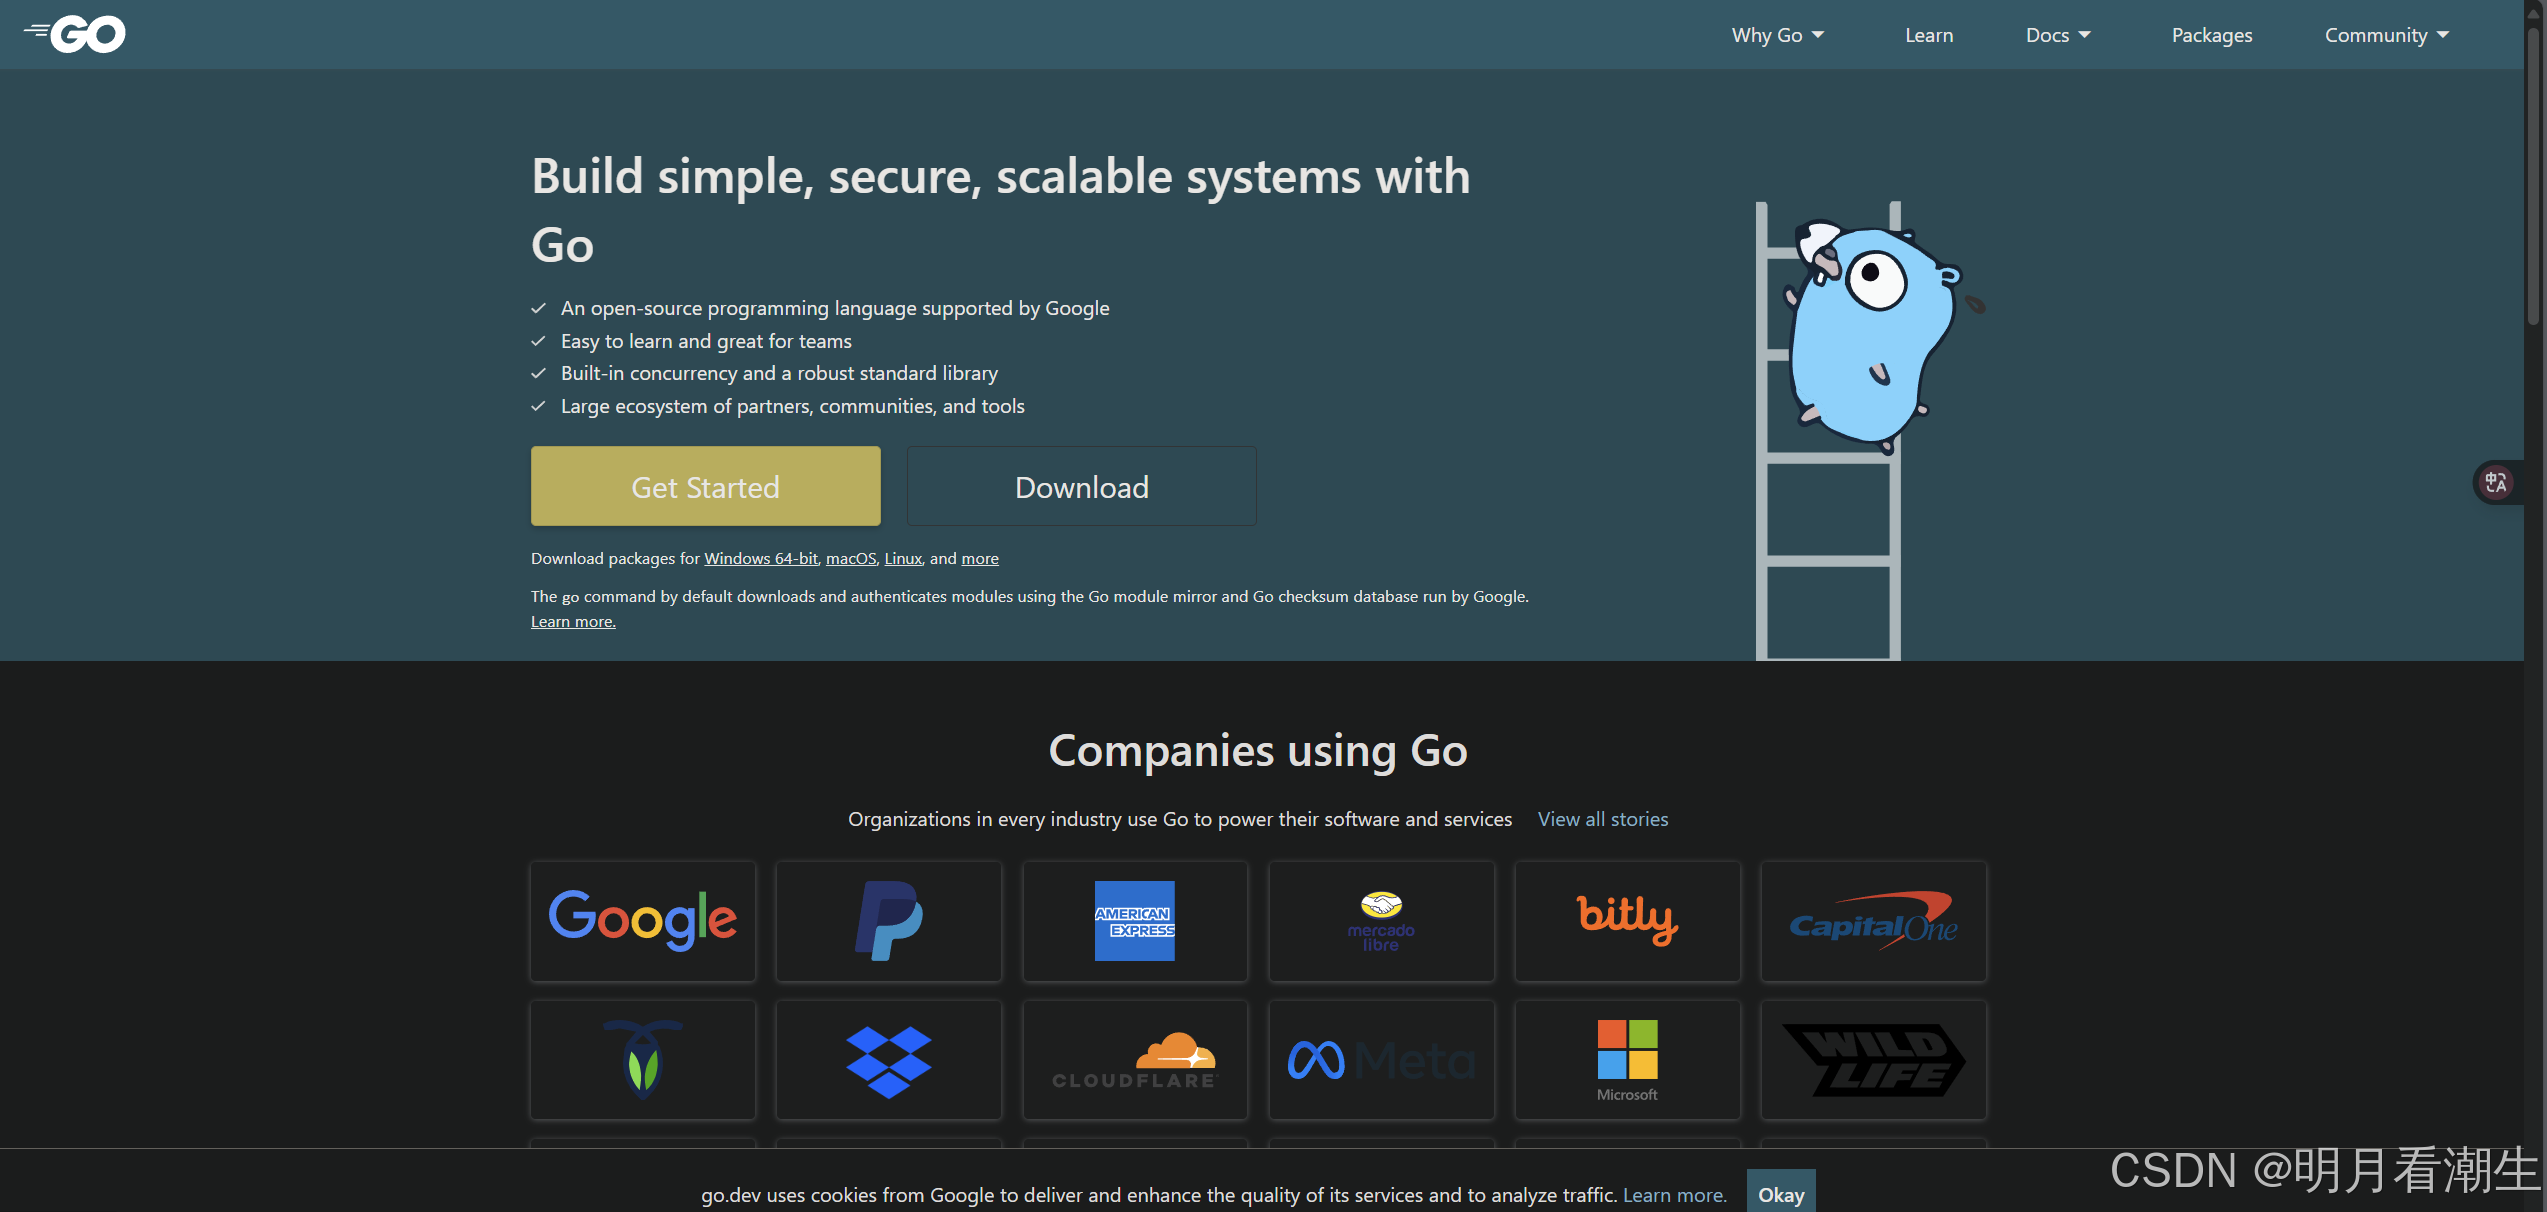Follow the macOS download link

coord(851,558)
